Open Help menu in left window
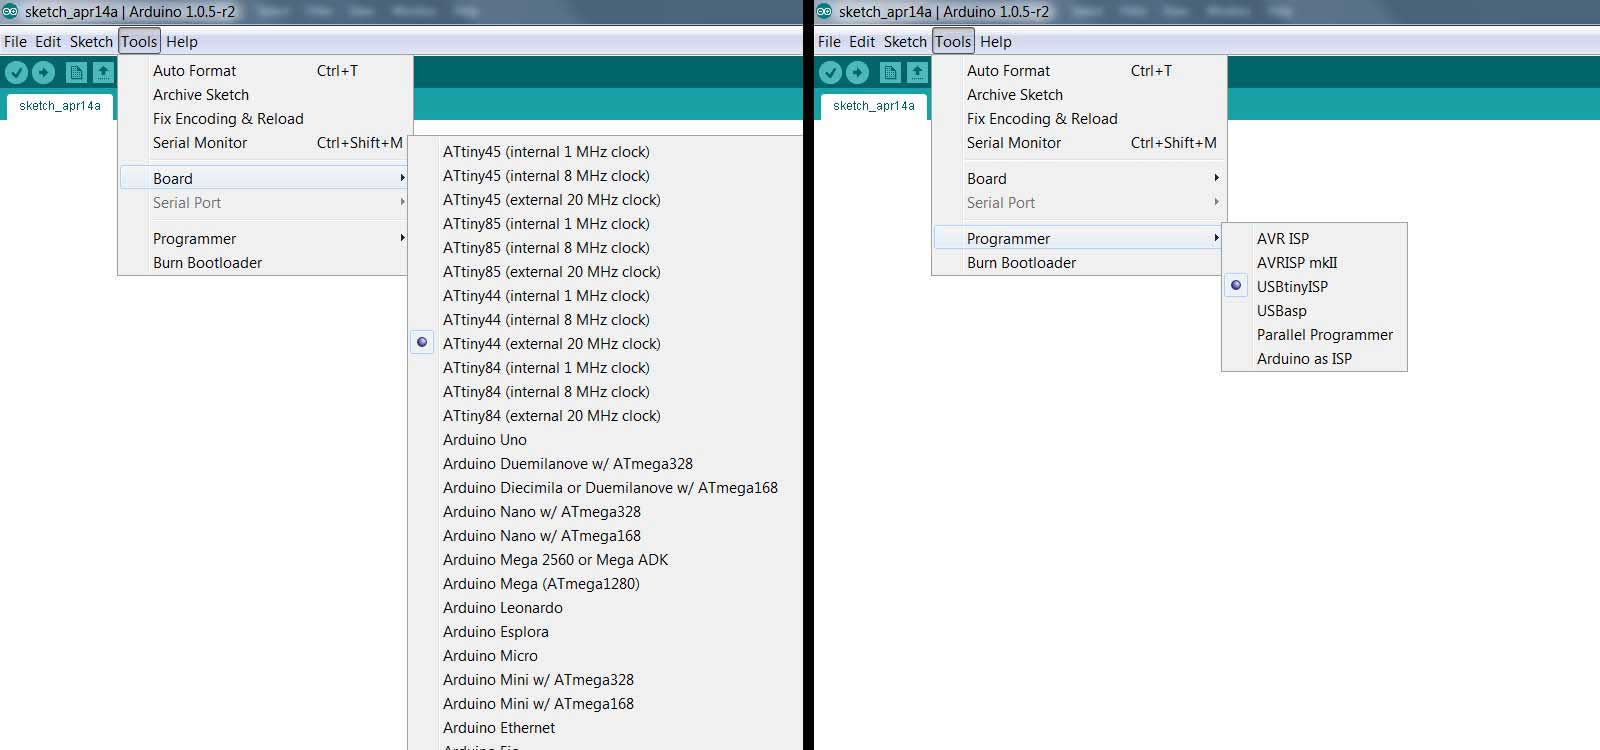This screenshot has width=1600, height=750. tap(182, 42)
